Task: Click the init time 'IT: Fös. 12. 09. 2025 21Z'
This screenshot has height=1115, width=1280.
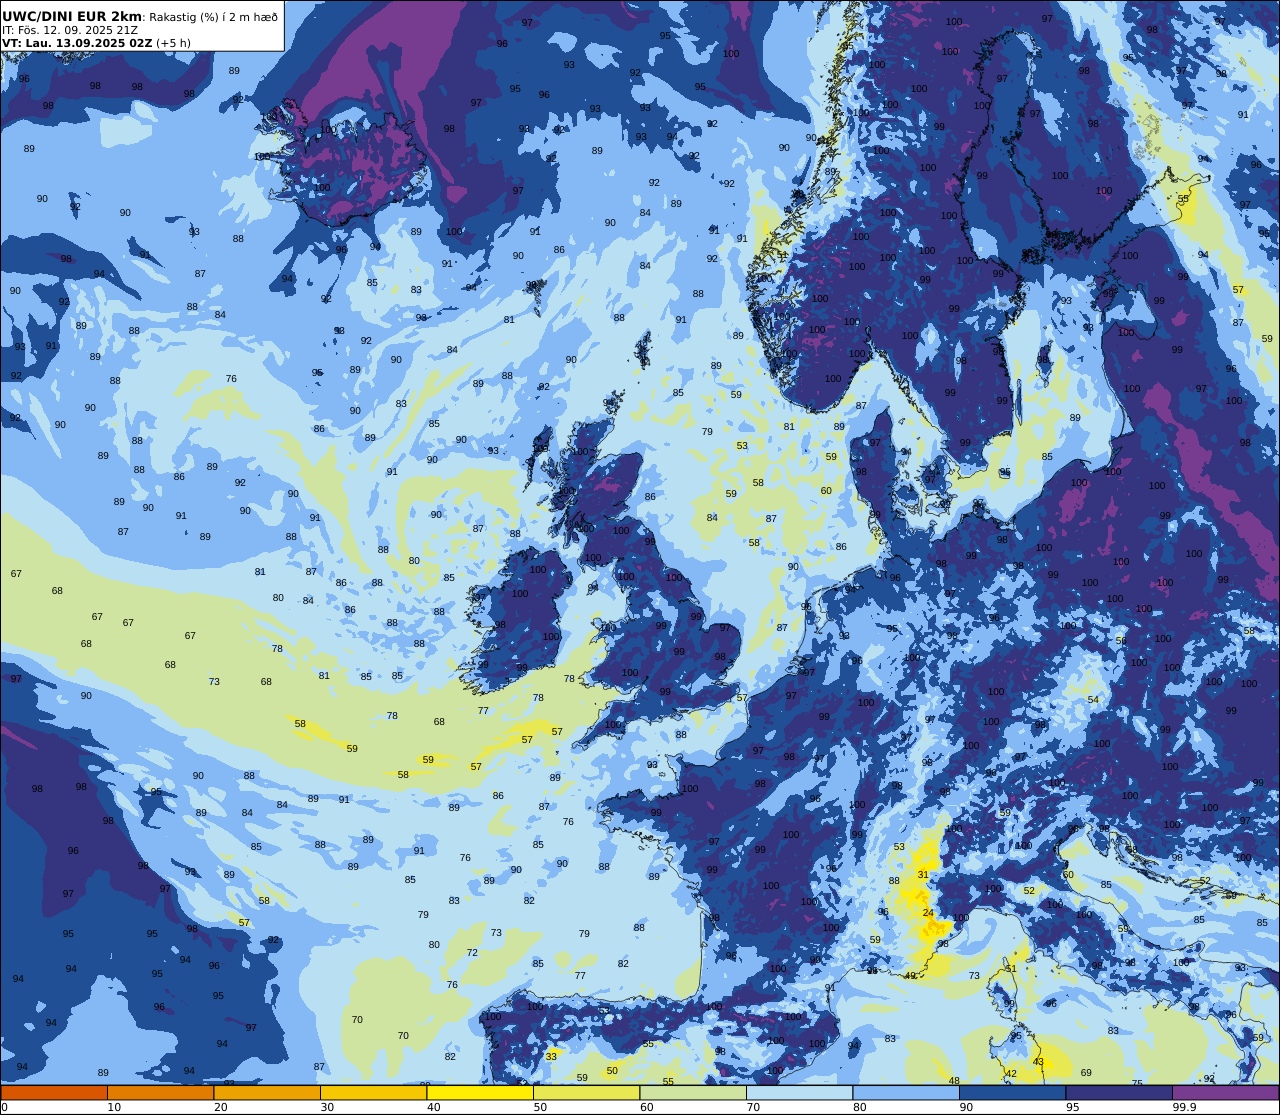Action: click(x=70, y=30)
